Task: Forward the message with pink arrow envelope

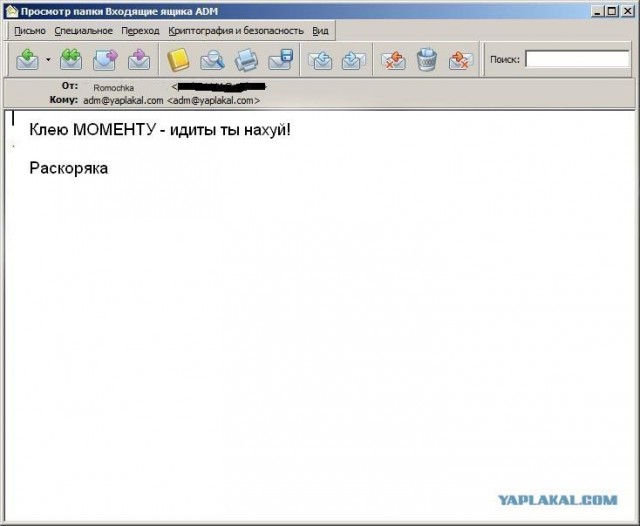Action: click(x=105, y=60)
